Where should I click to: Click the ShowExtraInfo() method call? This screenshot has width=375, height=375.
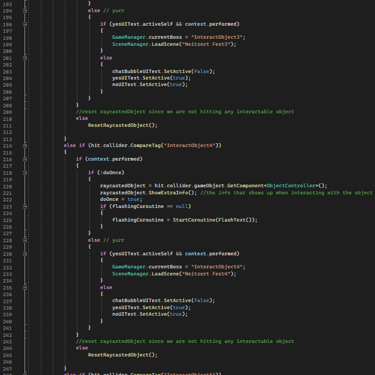click(x=173, y=193)
